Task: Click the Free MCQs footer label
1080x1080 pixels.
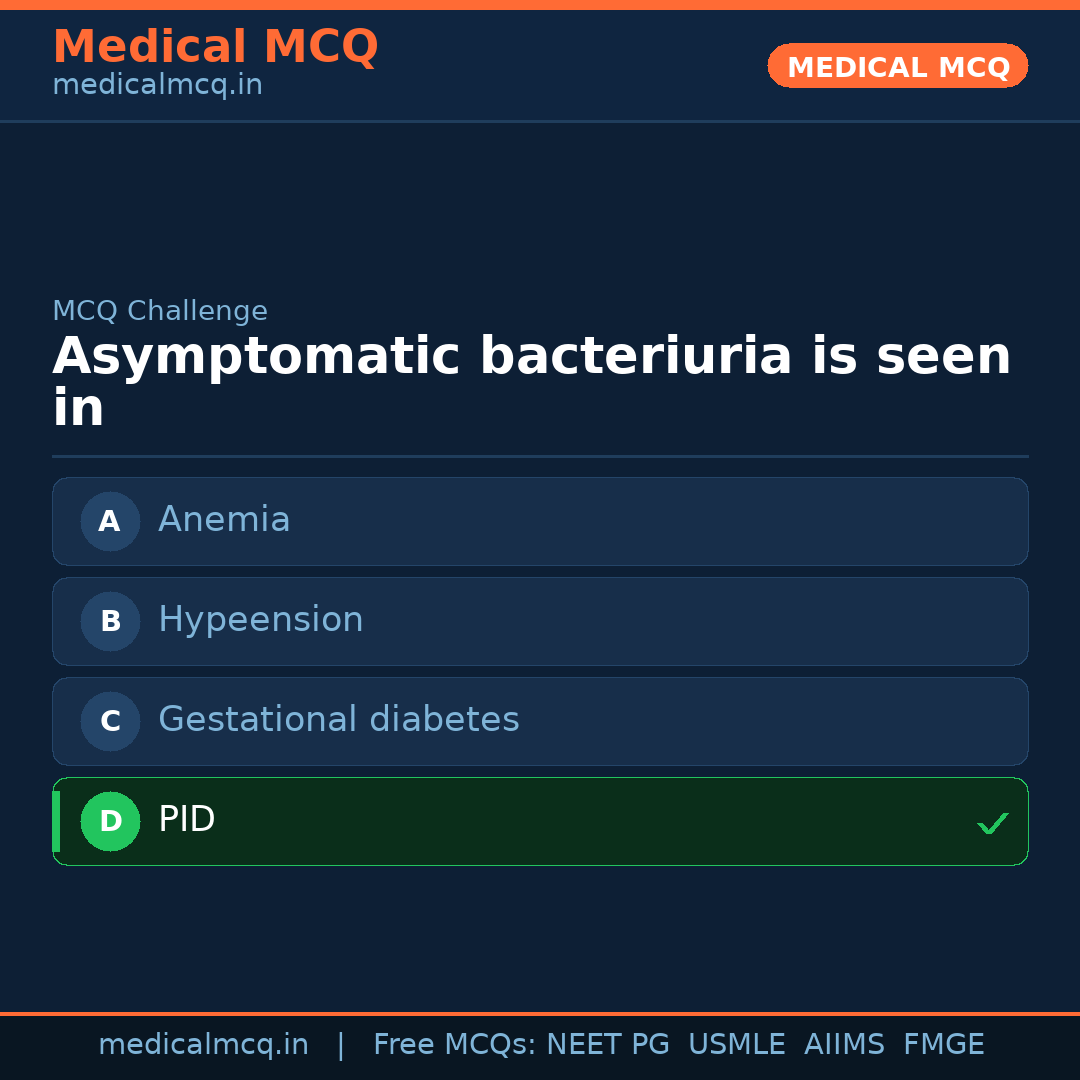Action: pyautogui.click(x=454, y=1045)
